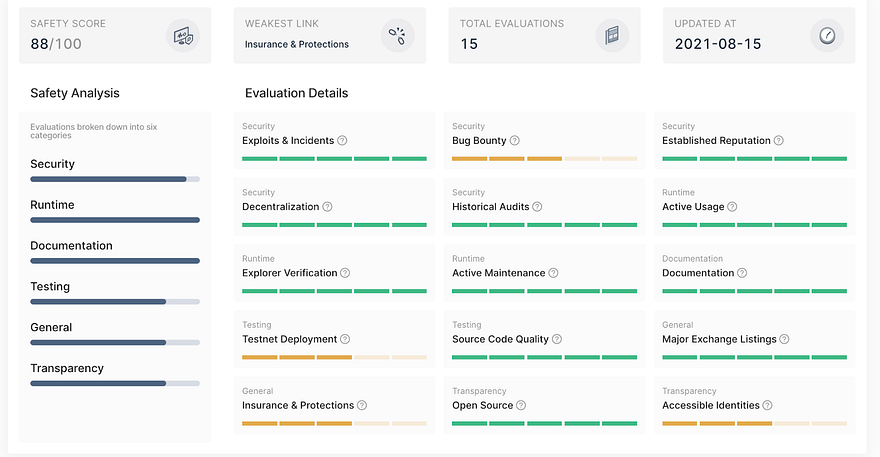Open help icon beside Documentation evaluation card
The image size is (880, 457).
pyautogui.click(x=742, y=273)
